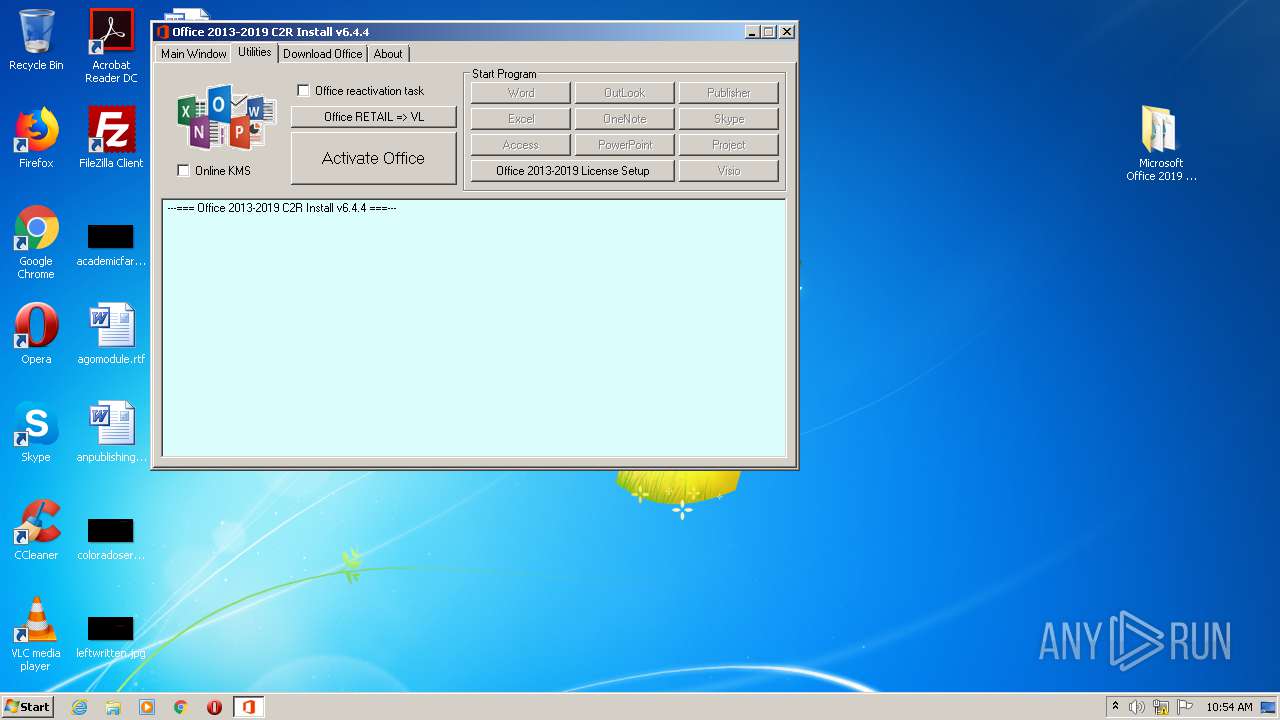Click the Excel start button
This screenshot has width=1280, height=720.
point(521,119)
